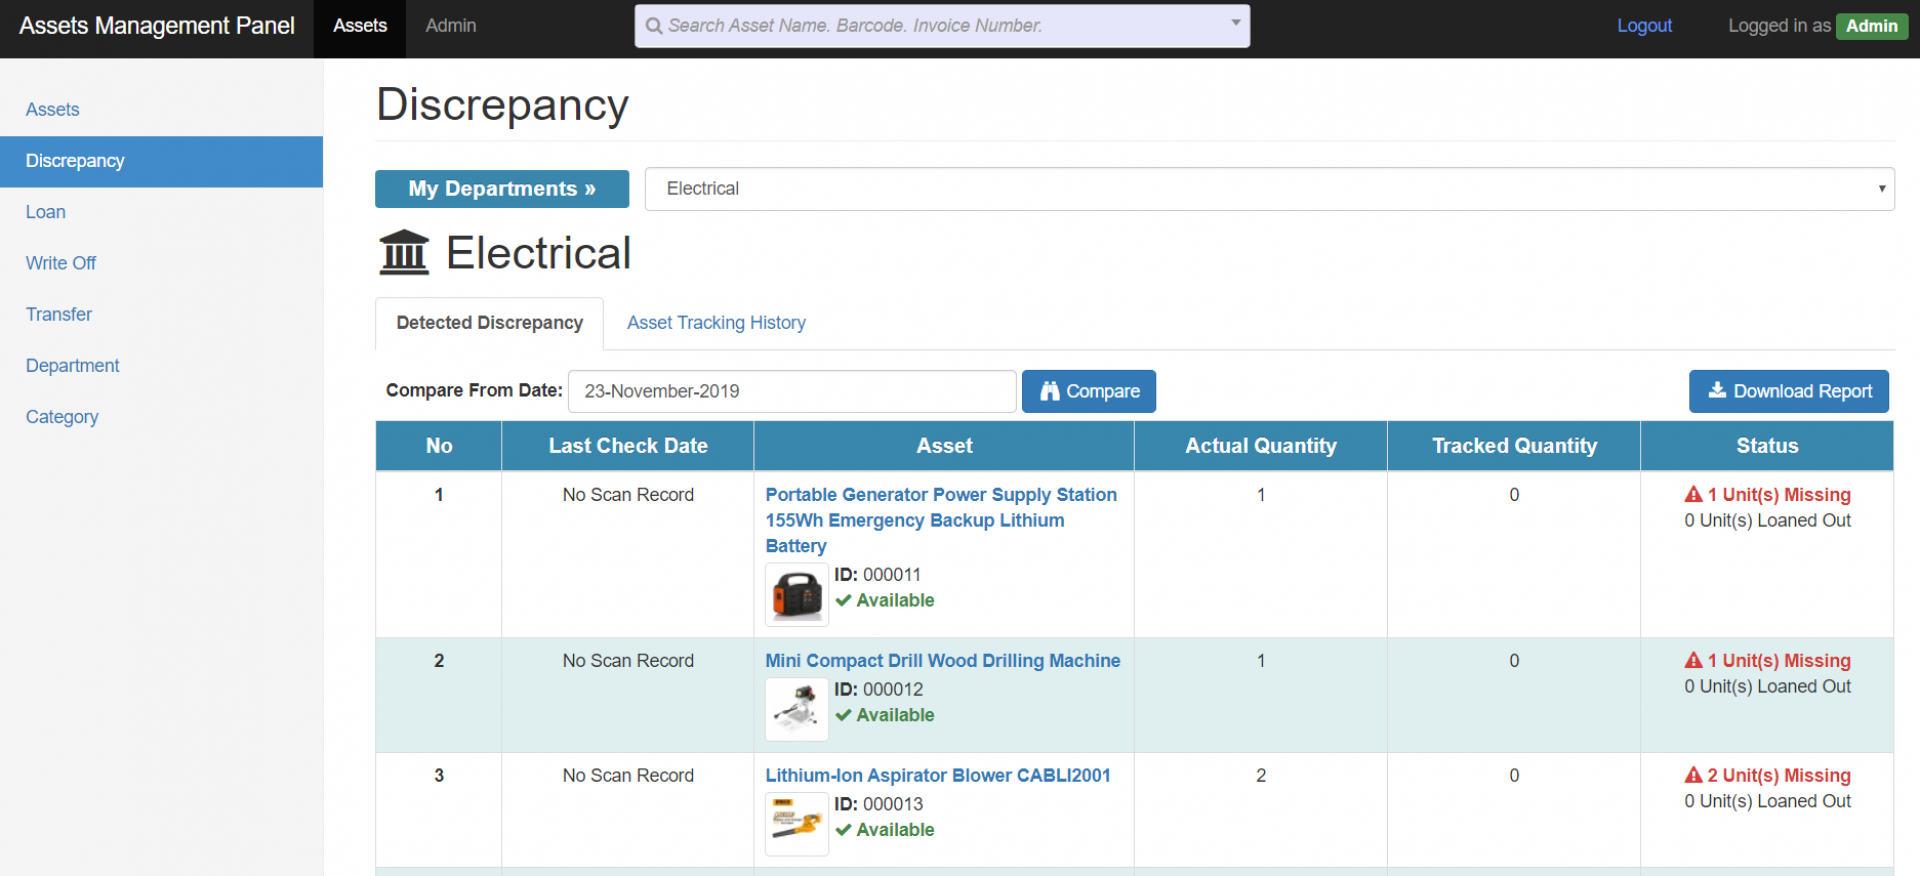Click 'ID: 000013' text
Image resolution: width=1920 pixels, height=876 pixels.
879,804
